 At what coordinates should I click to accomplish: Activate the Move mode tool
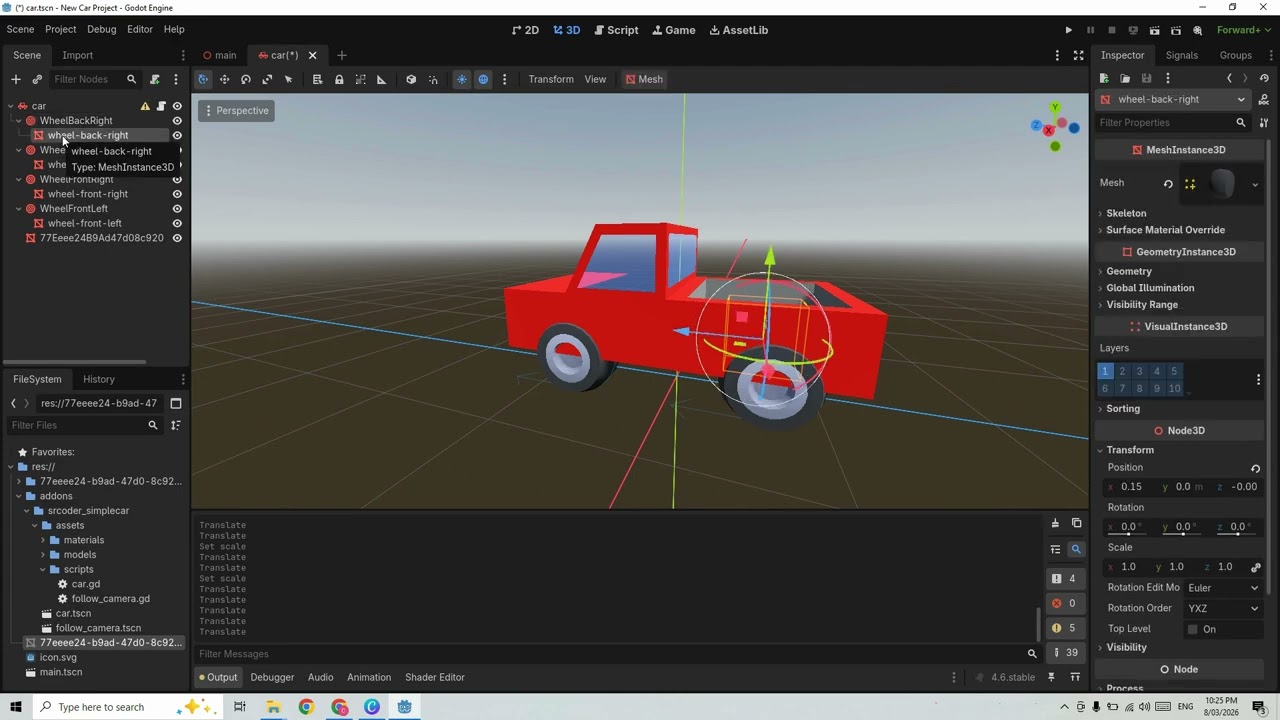[x=224, y=79]
